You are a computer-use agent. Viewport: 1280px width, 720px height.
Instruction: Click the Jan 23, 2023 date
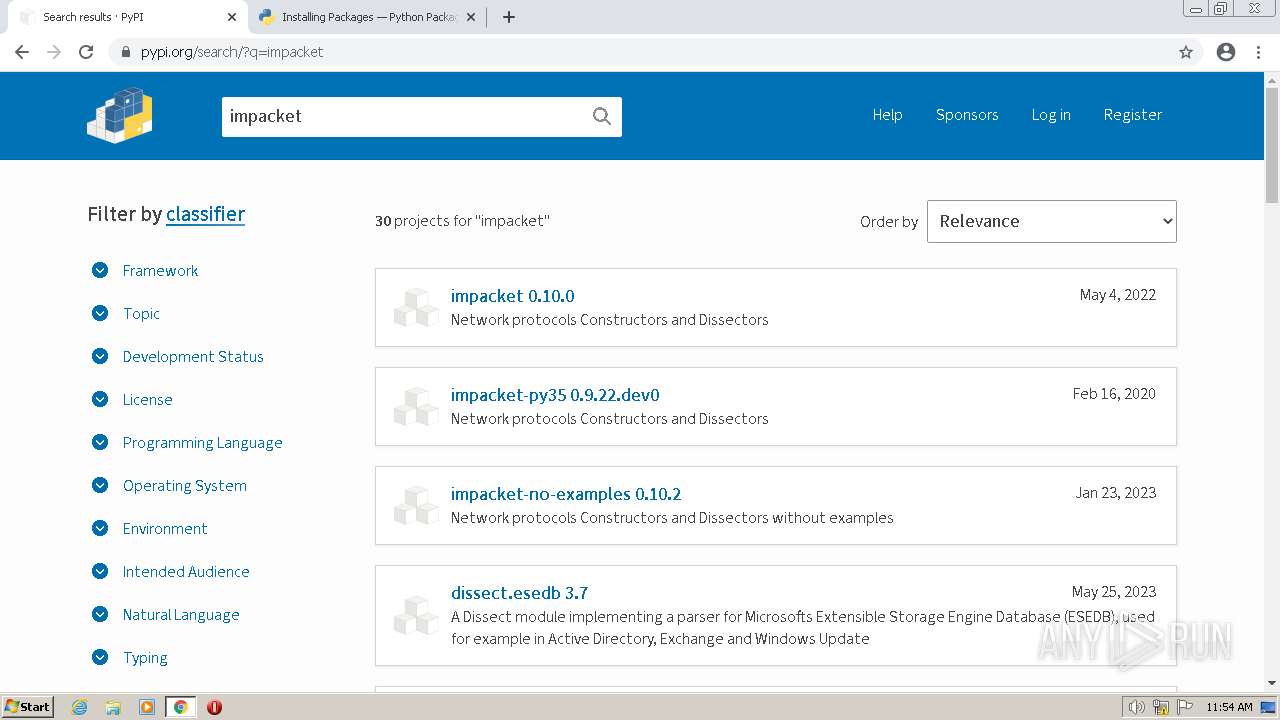(1116, 493)
